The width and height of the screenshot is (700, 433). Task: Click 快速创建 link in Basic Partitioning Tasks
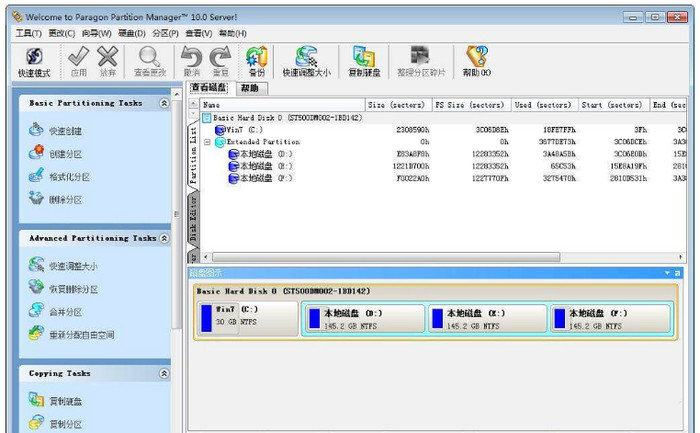pyautogui.click(x=65, y=131)
